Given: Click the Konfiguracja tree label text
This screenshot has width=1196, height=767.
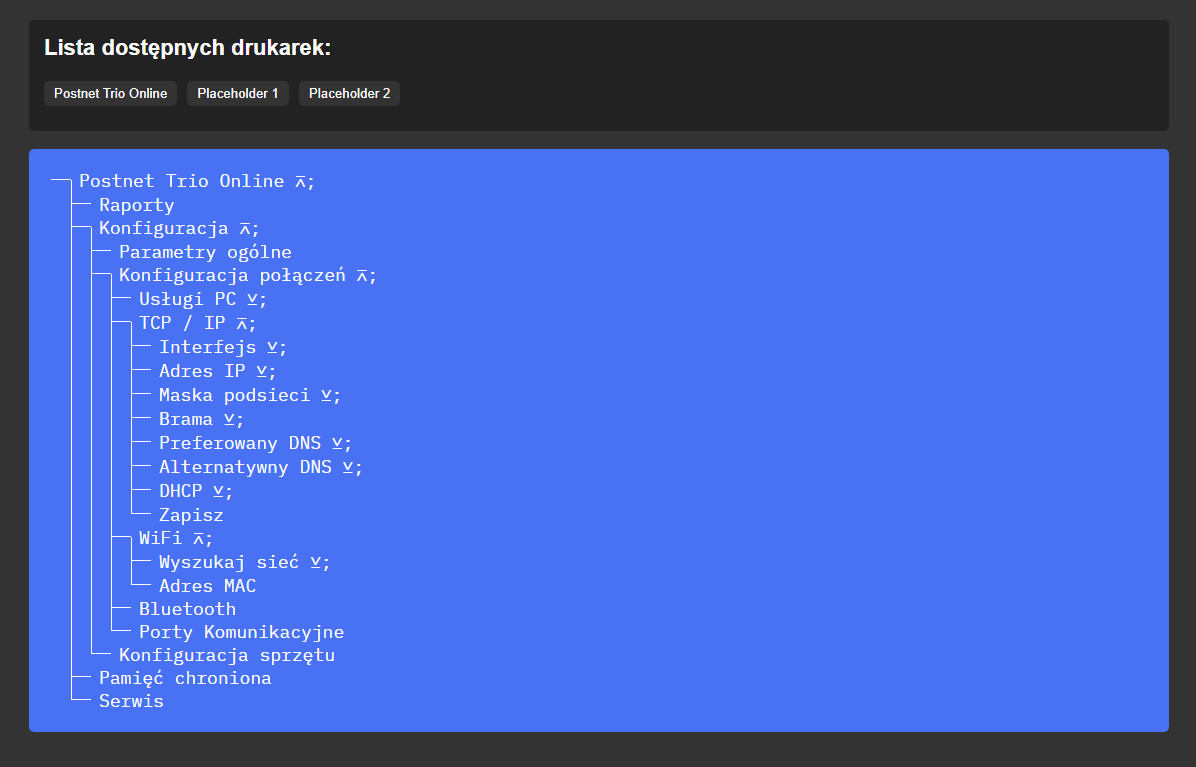Looking at the screenshot, I should pyautogui.click(x=164, y=229).
